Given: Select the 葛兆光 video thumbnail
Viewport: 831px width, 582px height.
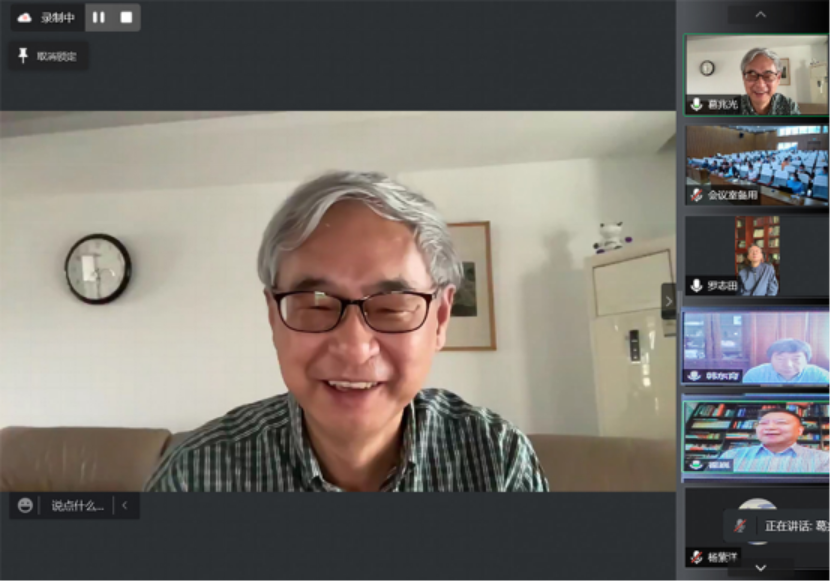Looking at the screenshot, I should click(x=756, y=75).
